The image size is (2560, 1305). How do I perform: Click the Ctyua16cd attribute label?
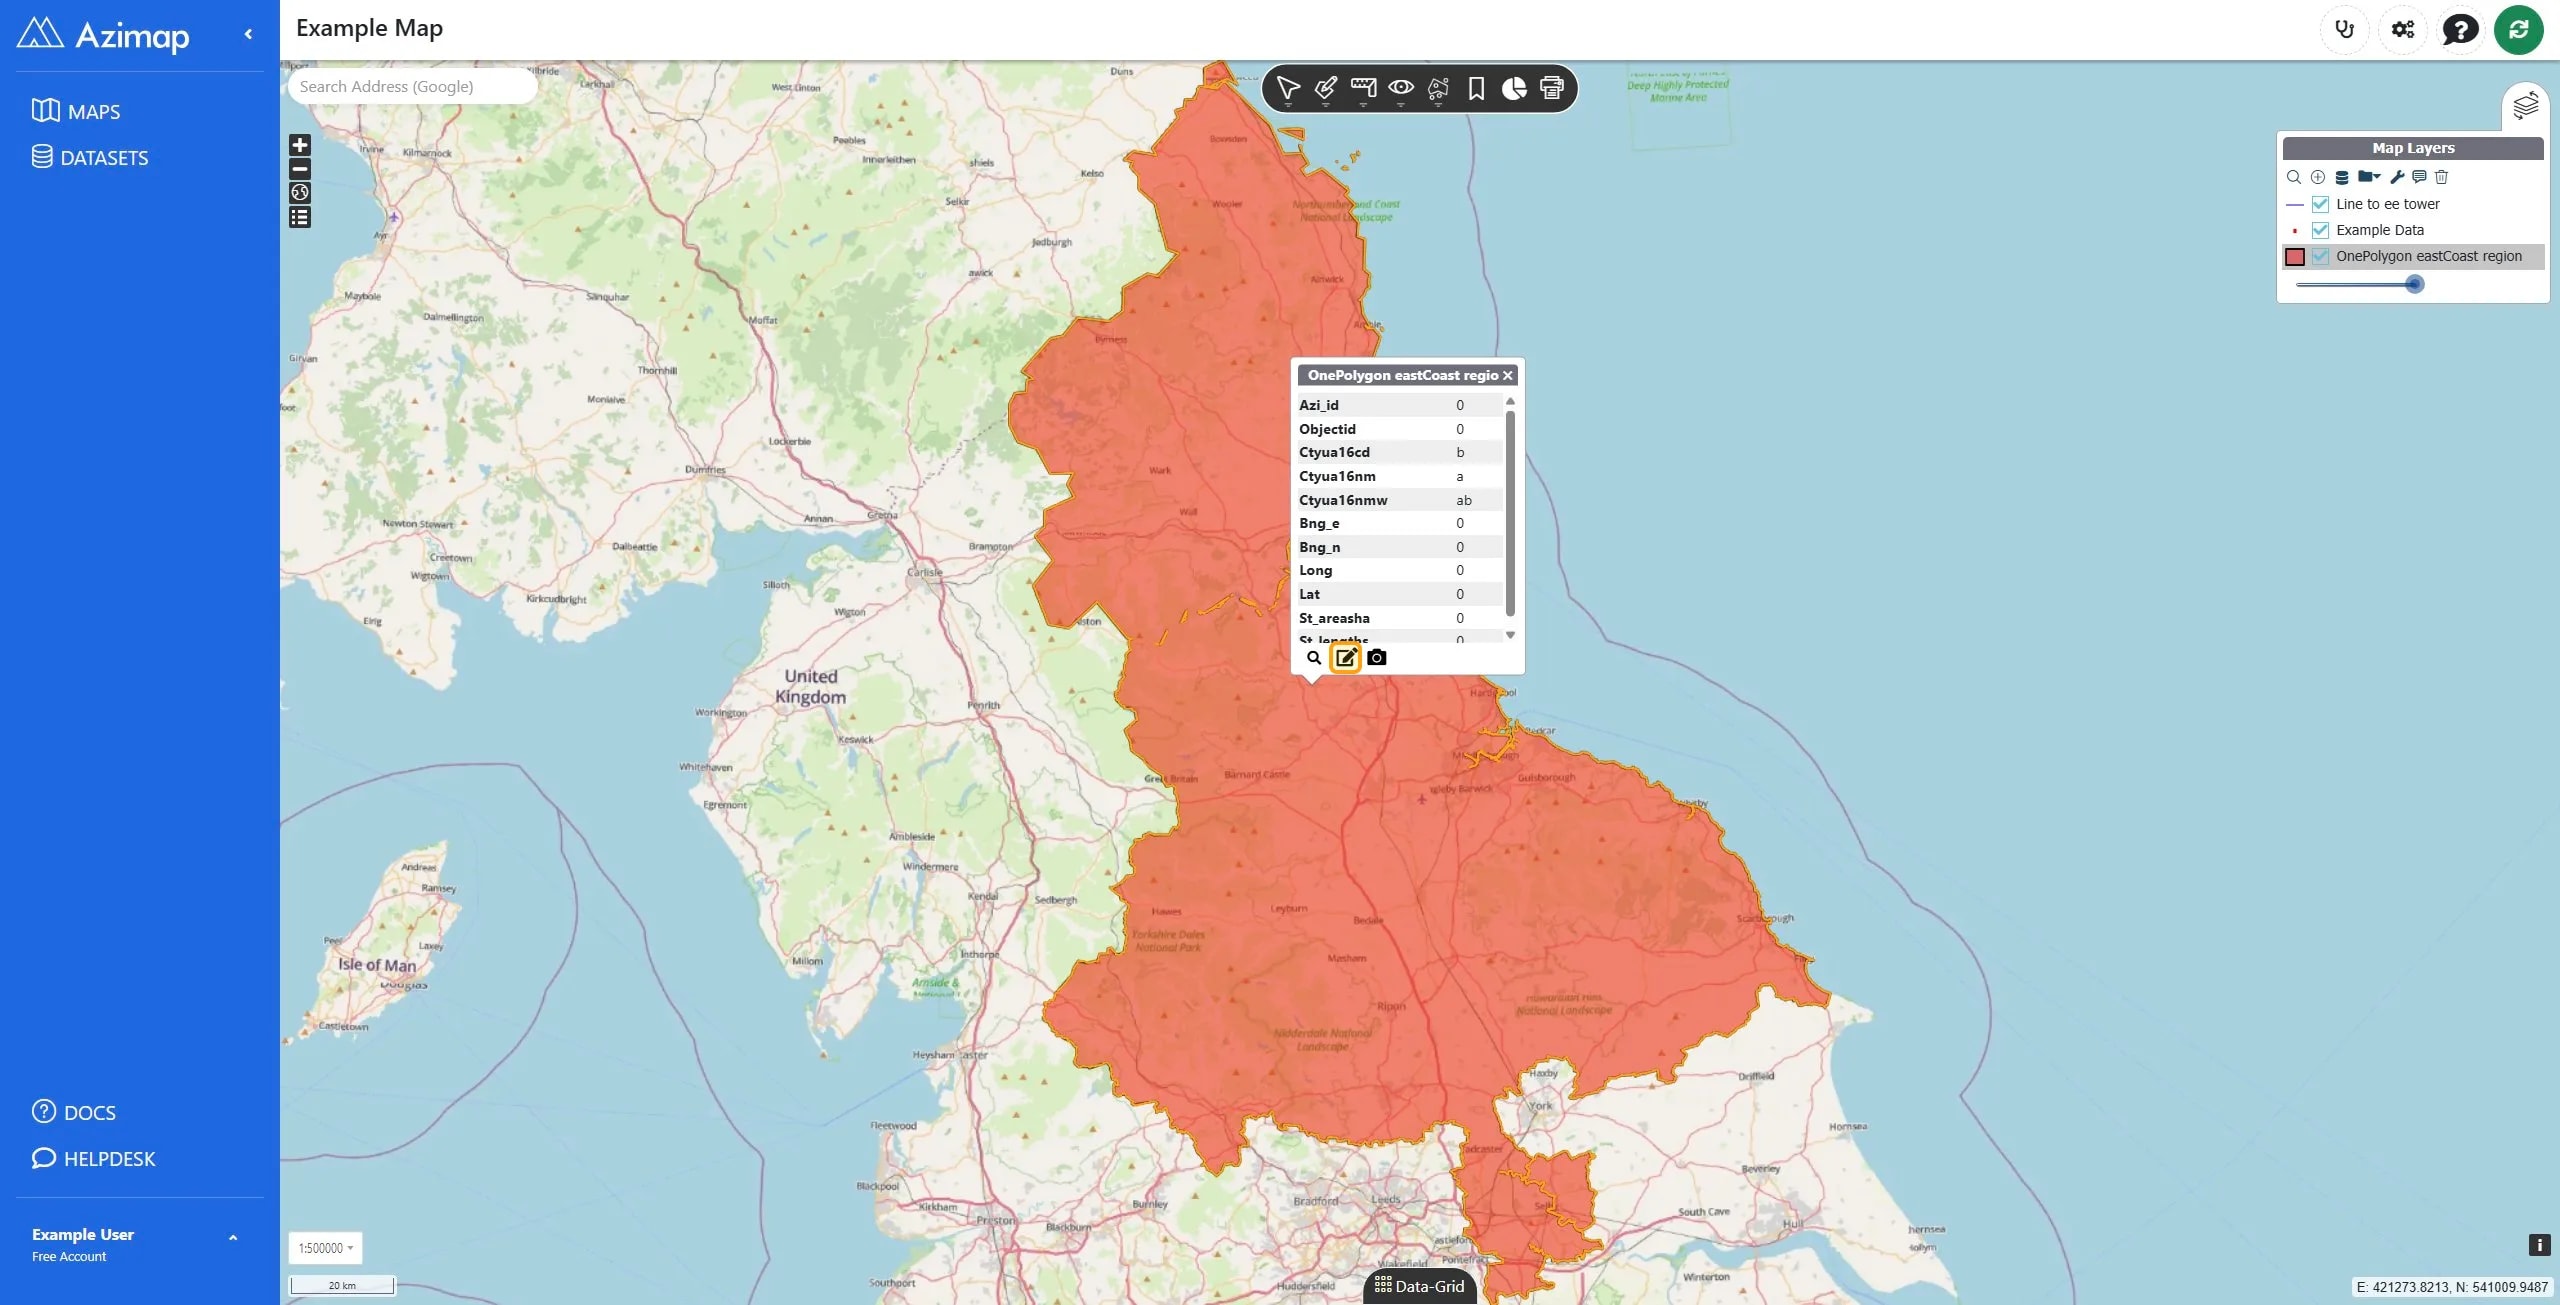tap(1334, 452)
